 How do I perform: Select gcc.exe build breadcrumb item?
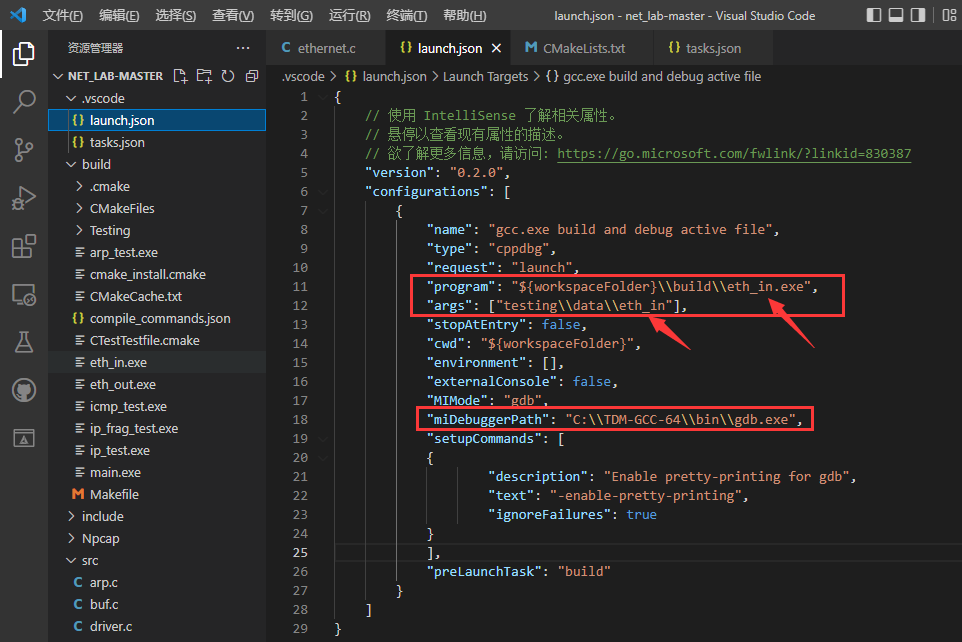[x=654, y=77]
